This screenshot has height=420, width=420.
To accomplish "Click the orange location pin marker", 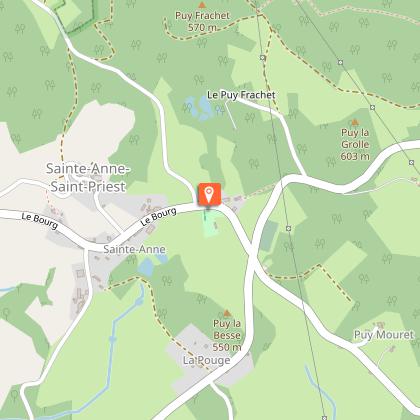I will 209,194.
